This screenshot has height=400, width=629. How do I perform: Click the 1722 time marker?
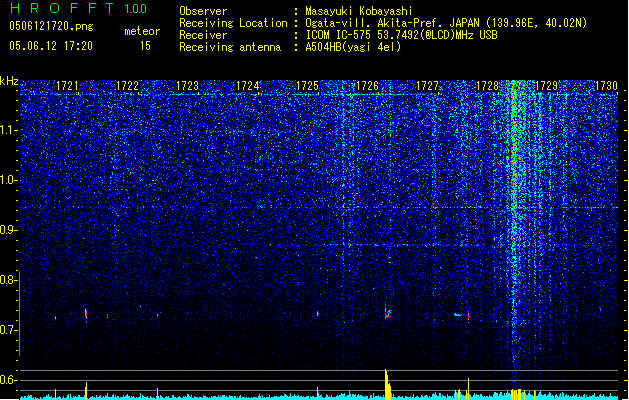click(127, 86)
